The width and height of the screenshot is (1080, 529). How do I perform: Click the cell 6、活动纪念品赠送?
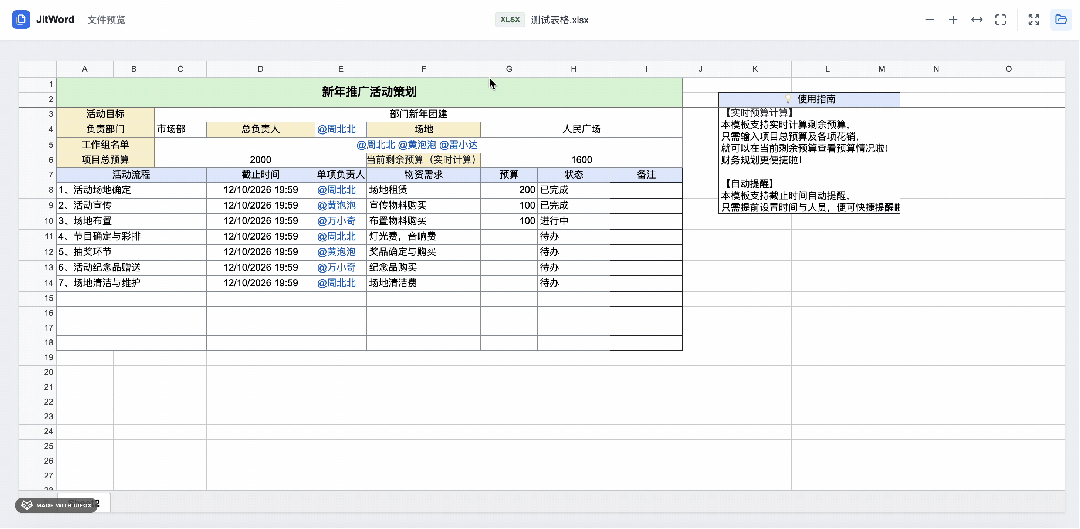[132, 267]
